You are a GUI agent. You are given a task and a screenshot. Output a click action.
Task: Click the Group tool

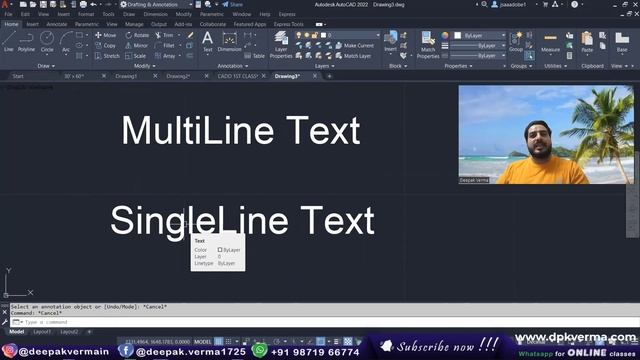point(516,42)
